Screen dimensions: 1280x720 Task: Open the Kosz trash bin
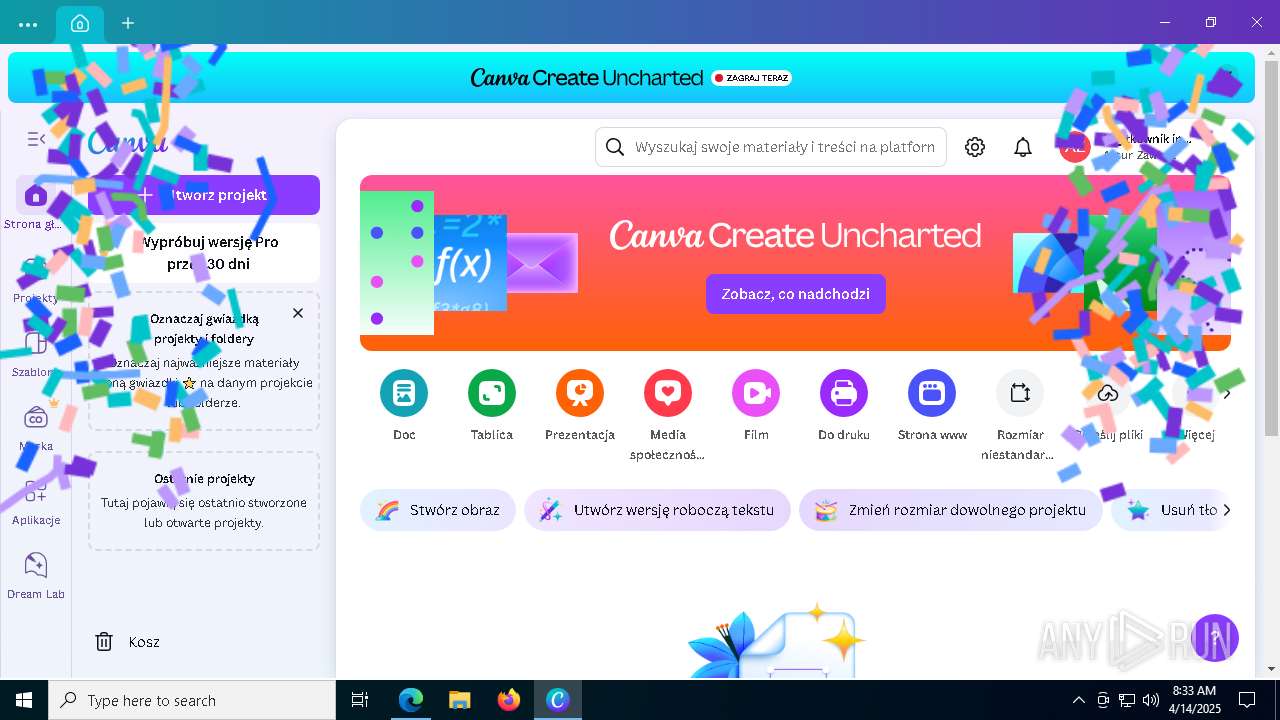click(127, 642)
